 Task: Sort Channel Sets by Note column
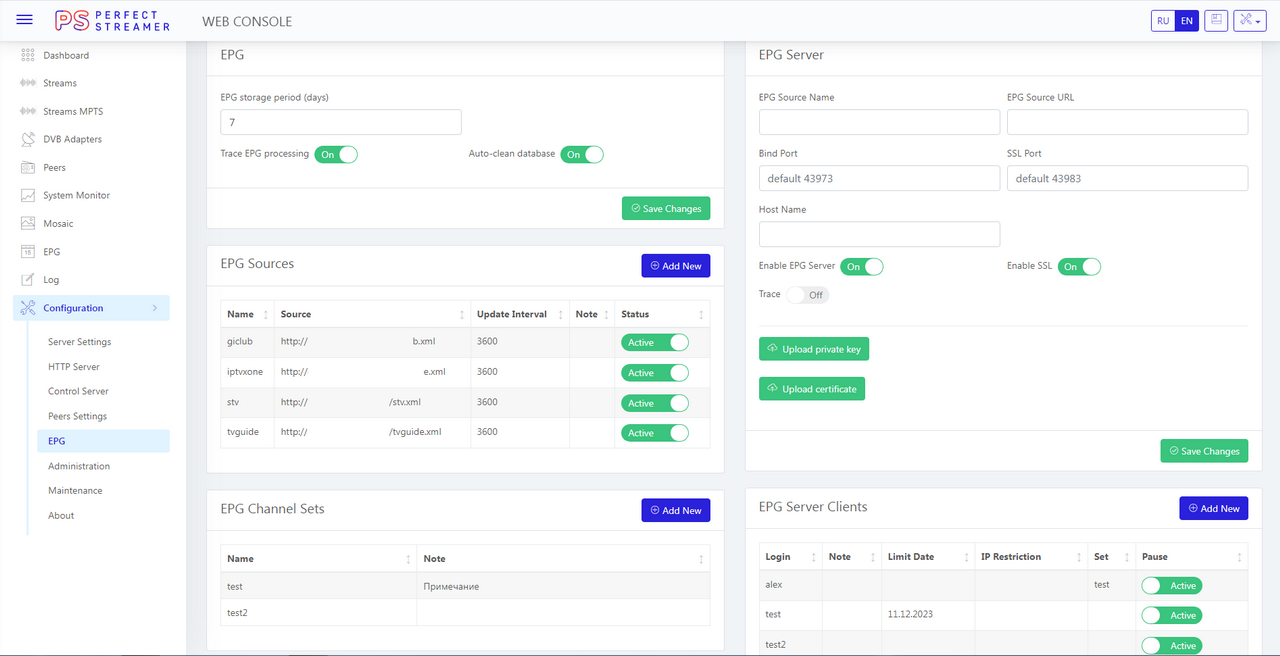pyautogui.click(x=563, y=559)
